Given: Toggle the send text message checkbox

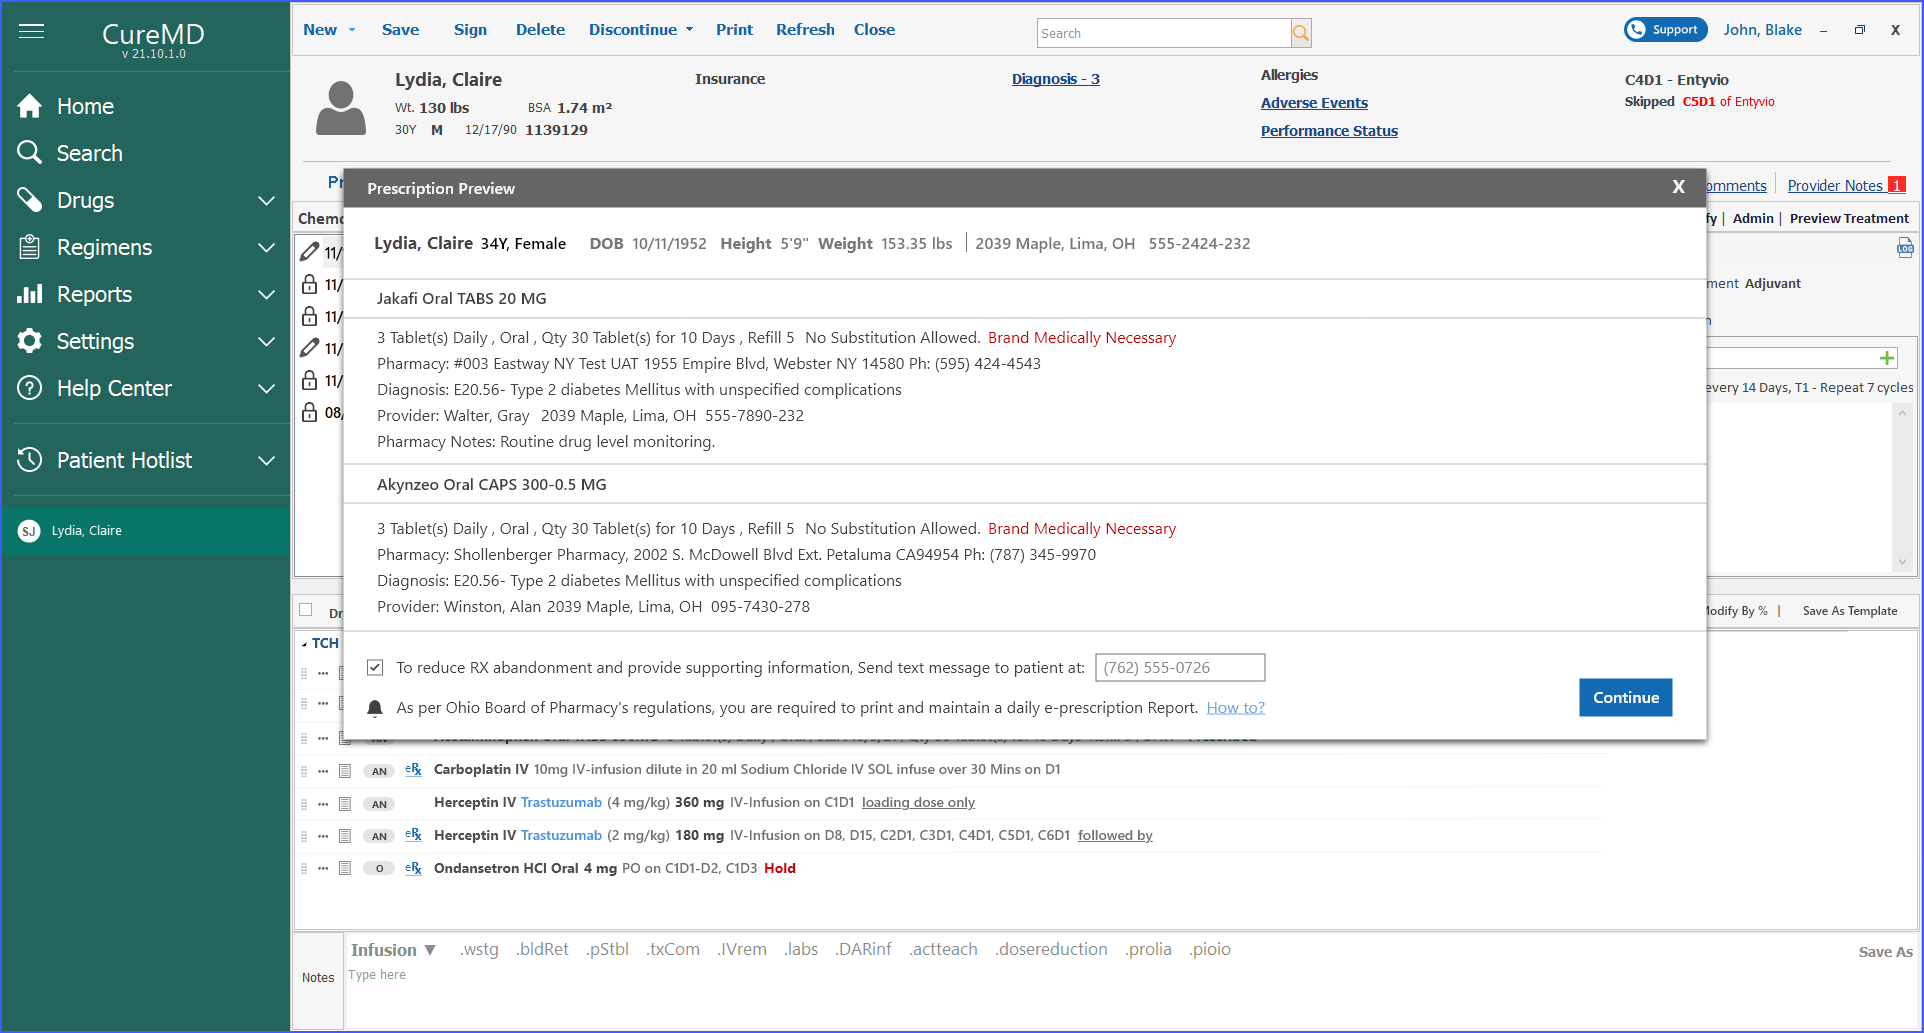Looking at the screenshot, I should click(375, 667).
